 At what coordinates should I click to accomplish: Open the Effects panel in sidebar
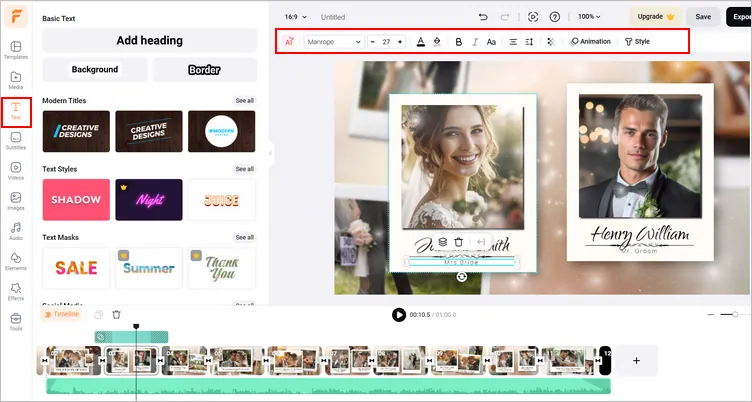[16, 292]
